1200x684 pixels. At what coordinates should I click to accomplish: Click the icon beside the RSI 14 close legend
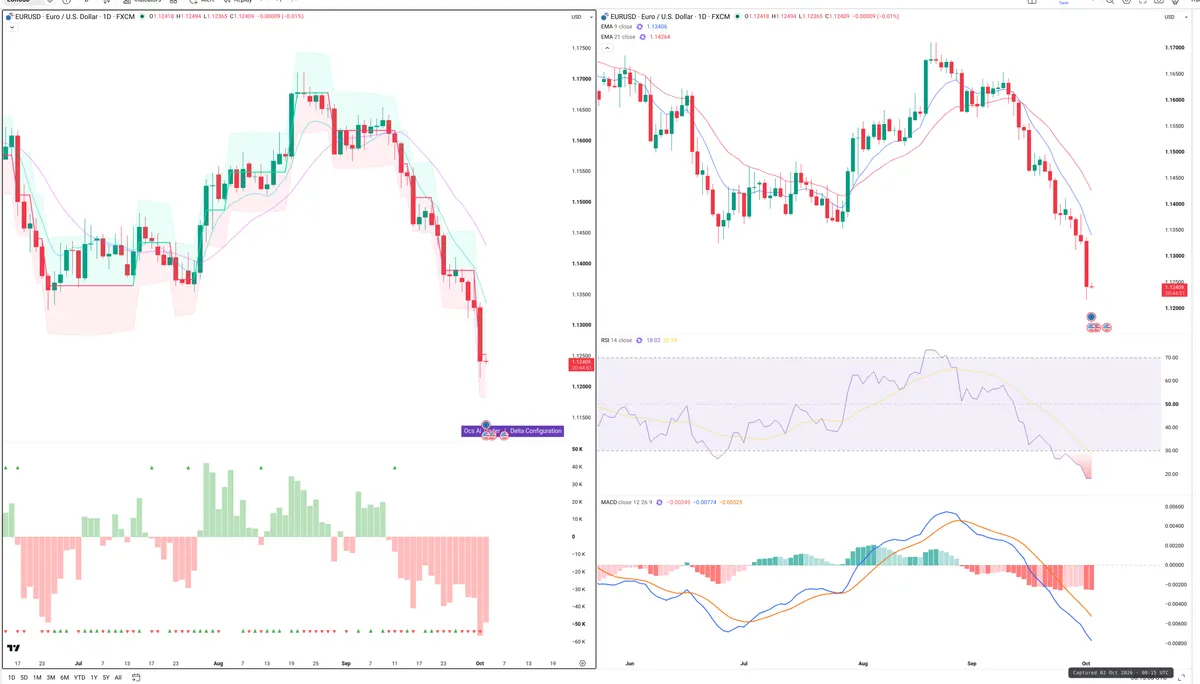640,340
